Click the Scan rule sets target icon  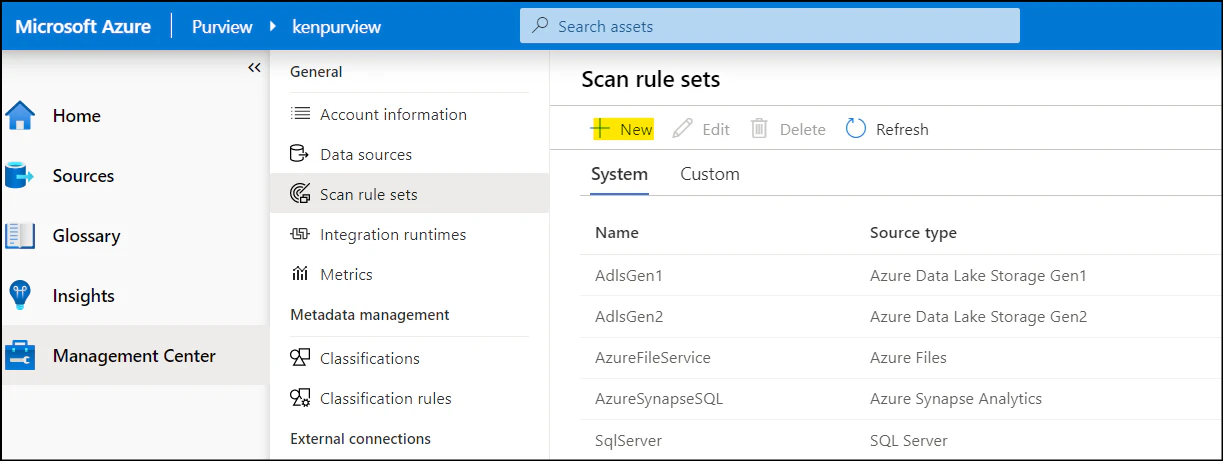coord(300,194)
